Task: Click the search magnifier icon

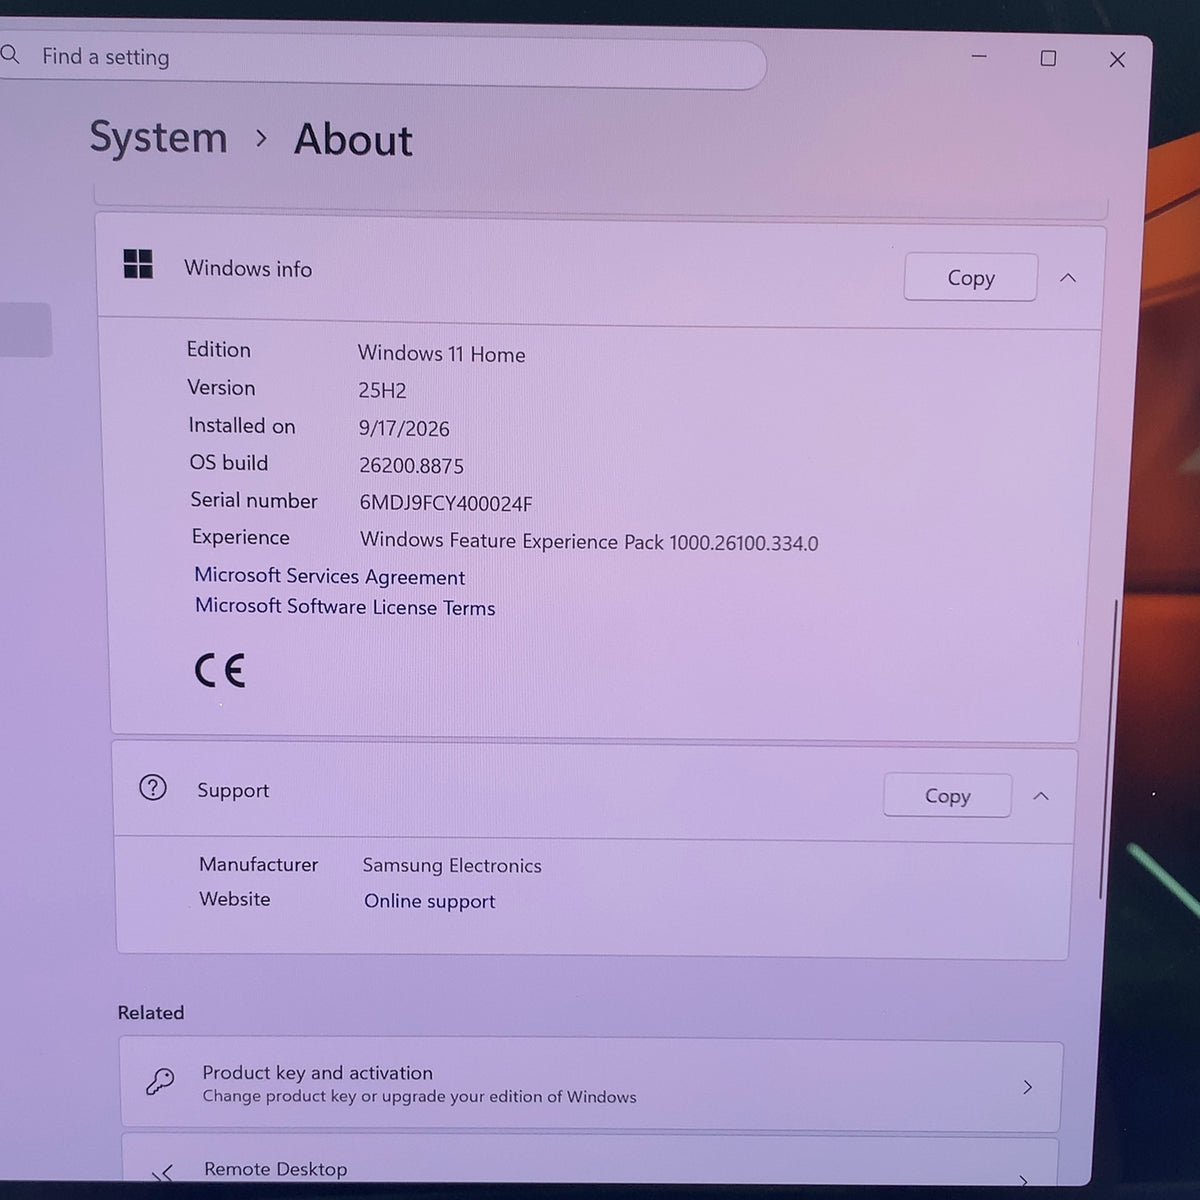Action: pyautogui.click(x=10, y=54)
